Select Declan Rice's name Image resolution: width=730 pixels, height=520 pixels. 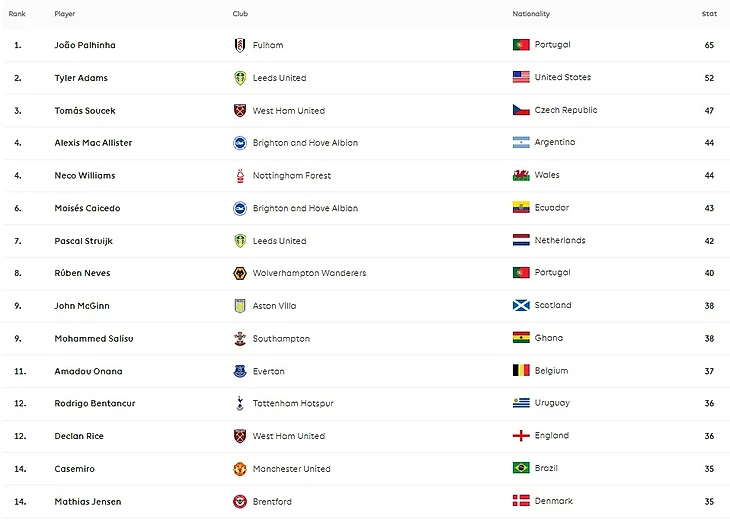coord(79,436)
